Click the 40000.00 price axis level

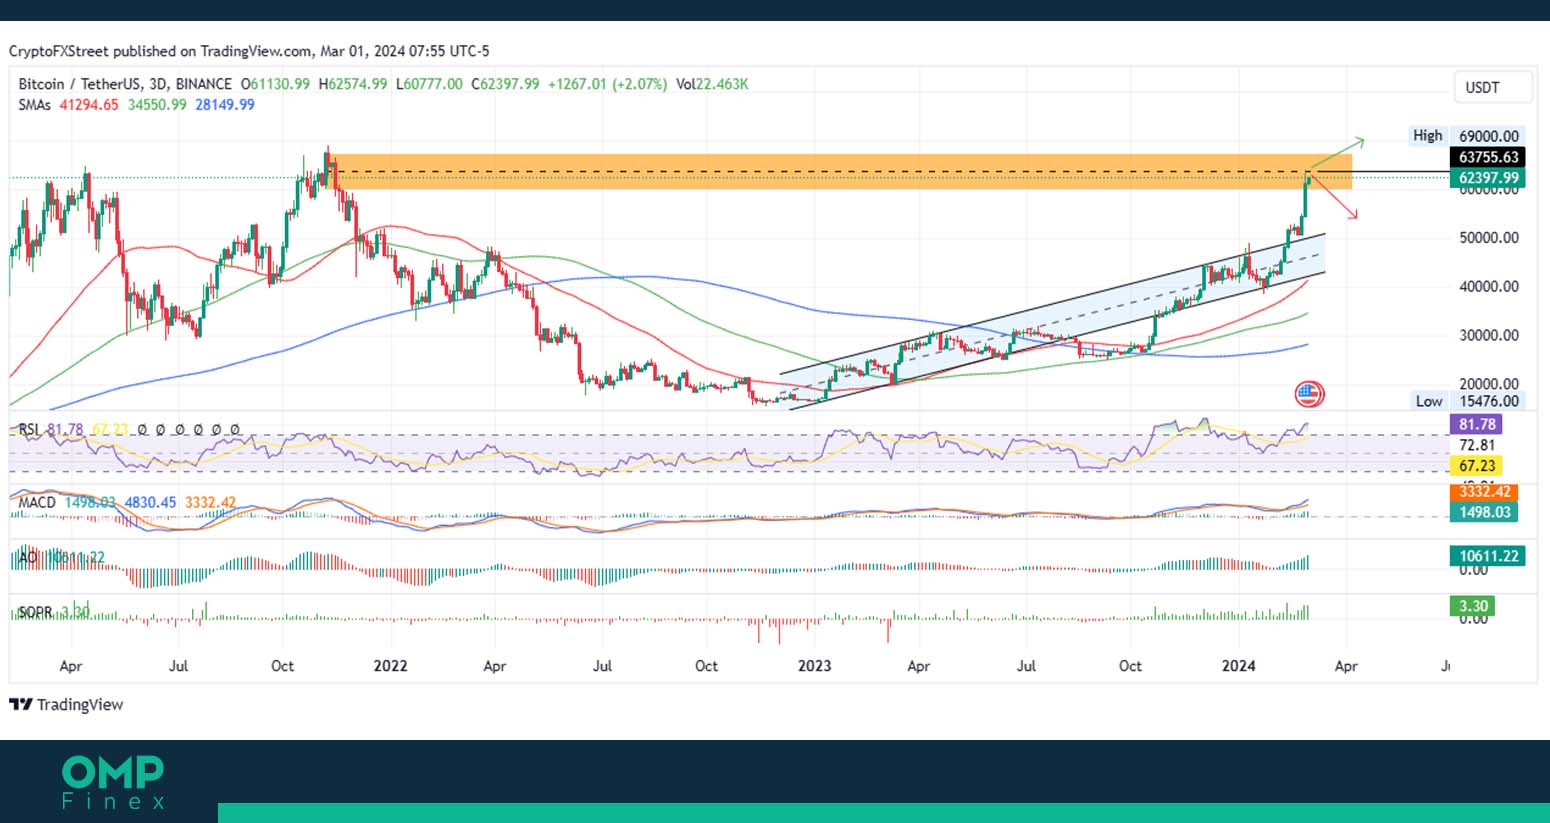coord(1488,286)
